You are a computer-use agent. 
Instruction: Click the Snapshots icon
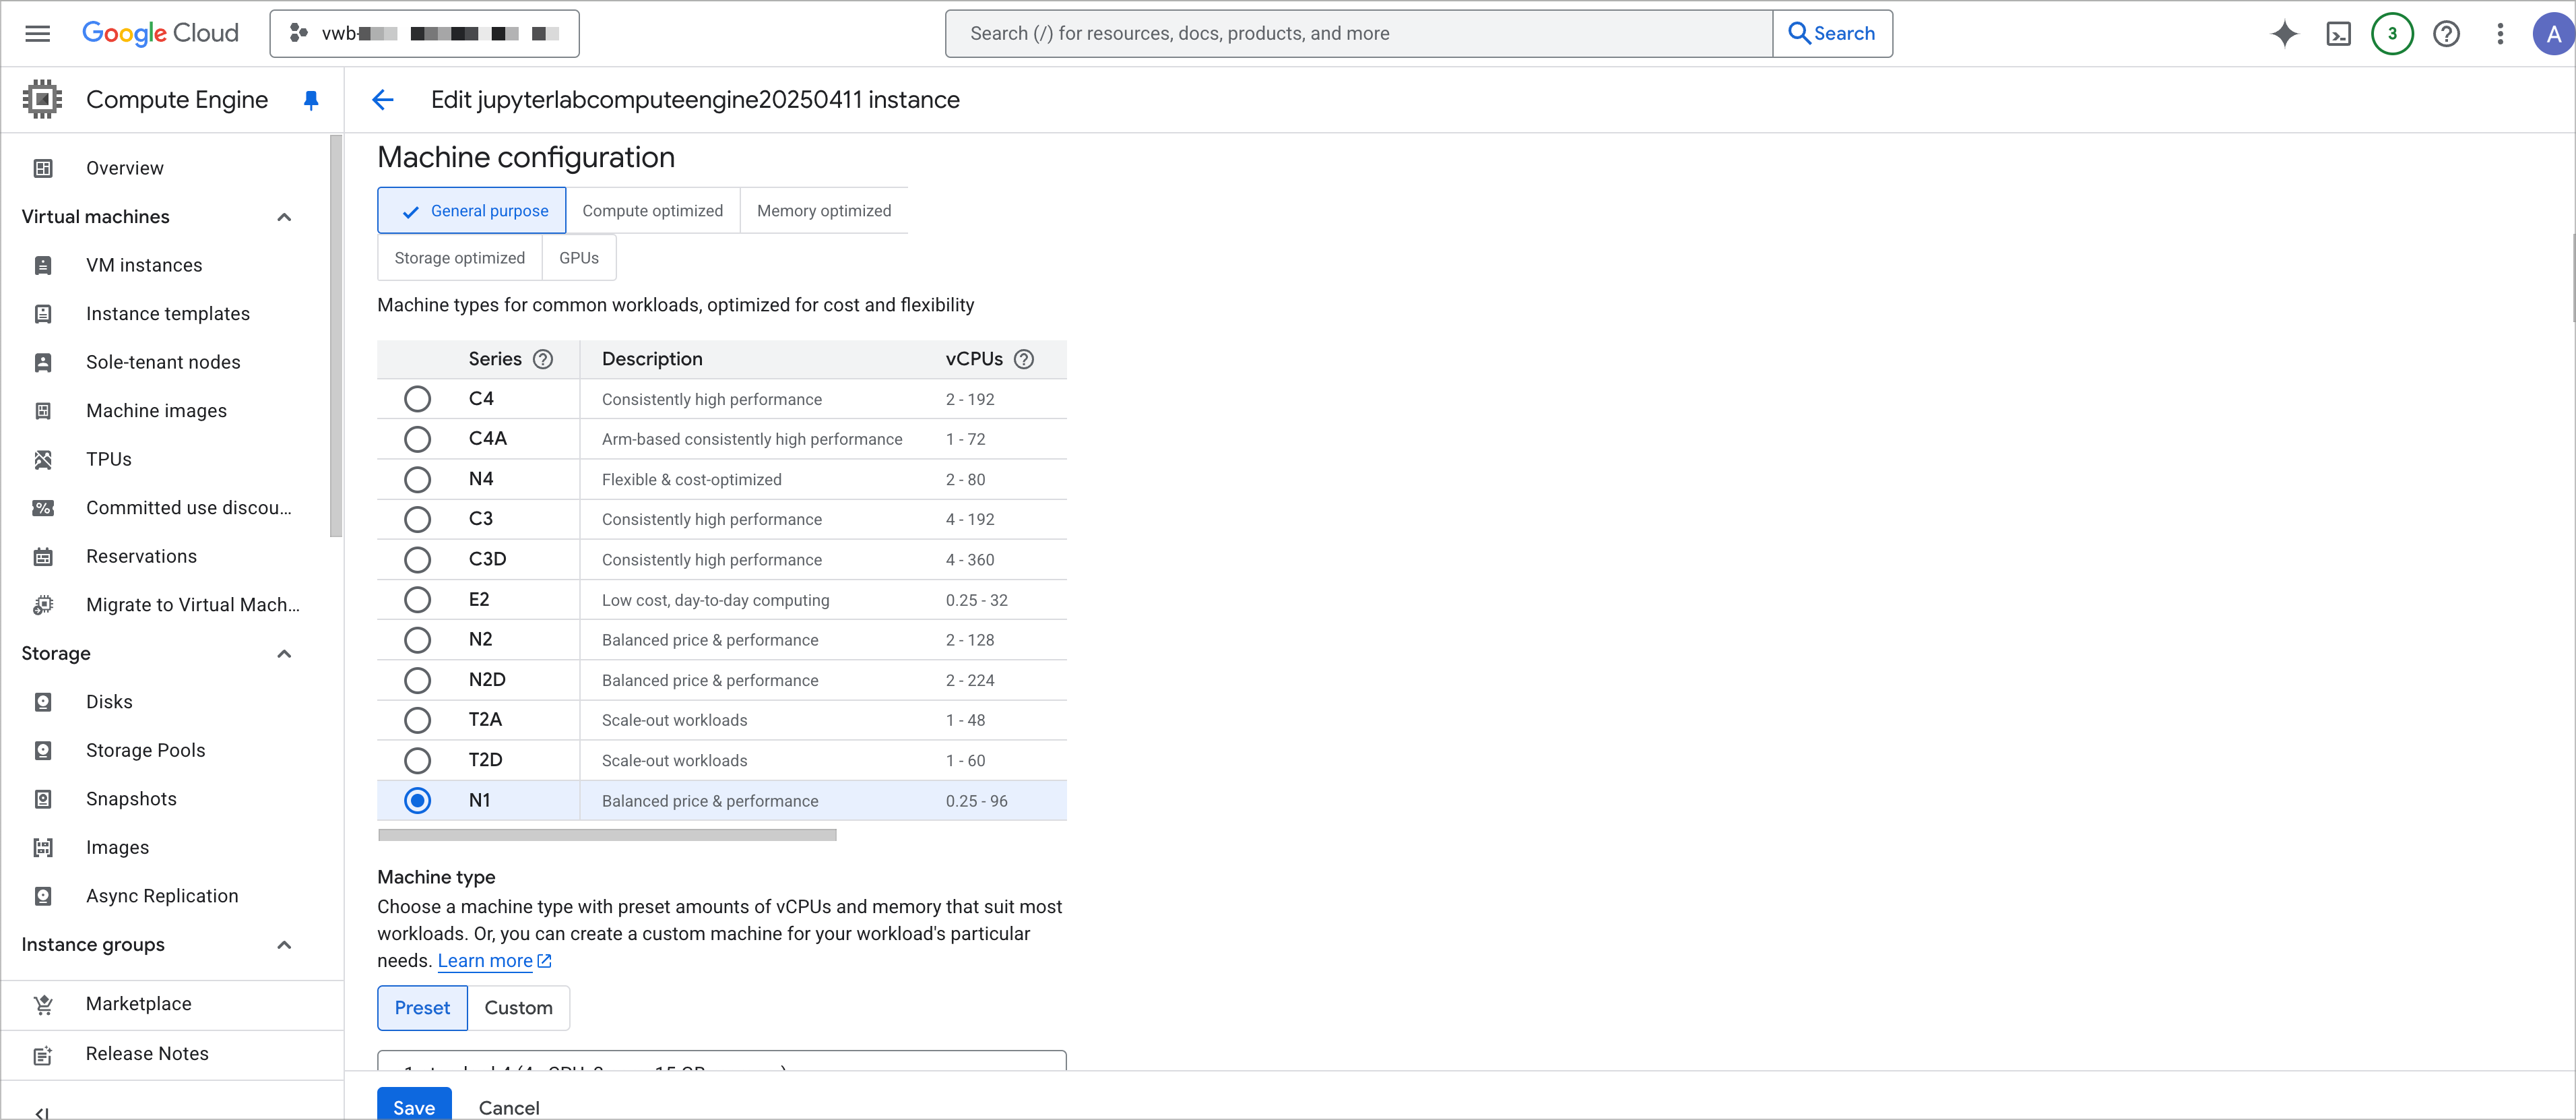coord(43,799)
